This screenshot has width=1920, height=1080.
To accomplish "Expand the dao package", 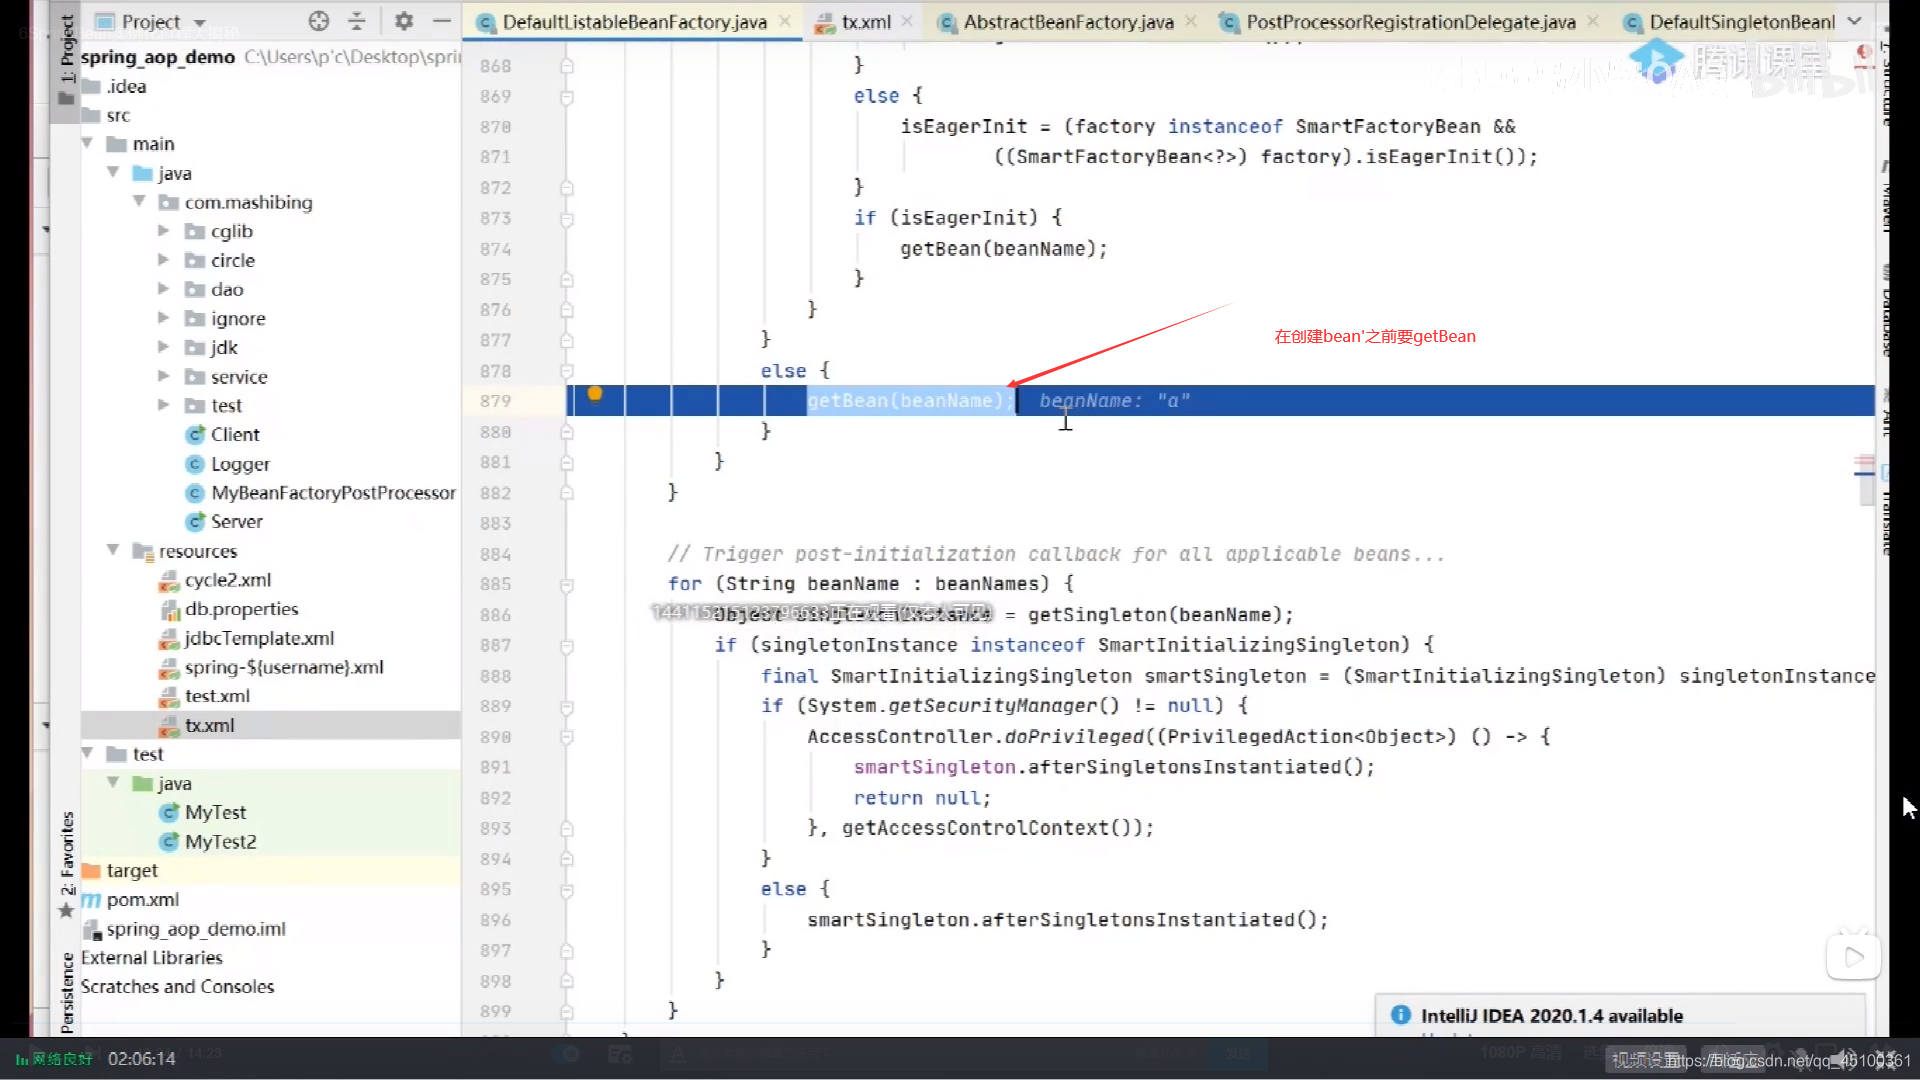I will pos(164,289).
